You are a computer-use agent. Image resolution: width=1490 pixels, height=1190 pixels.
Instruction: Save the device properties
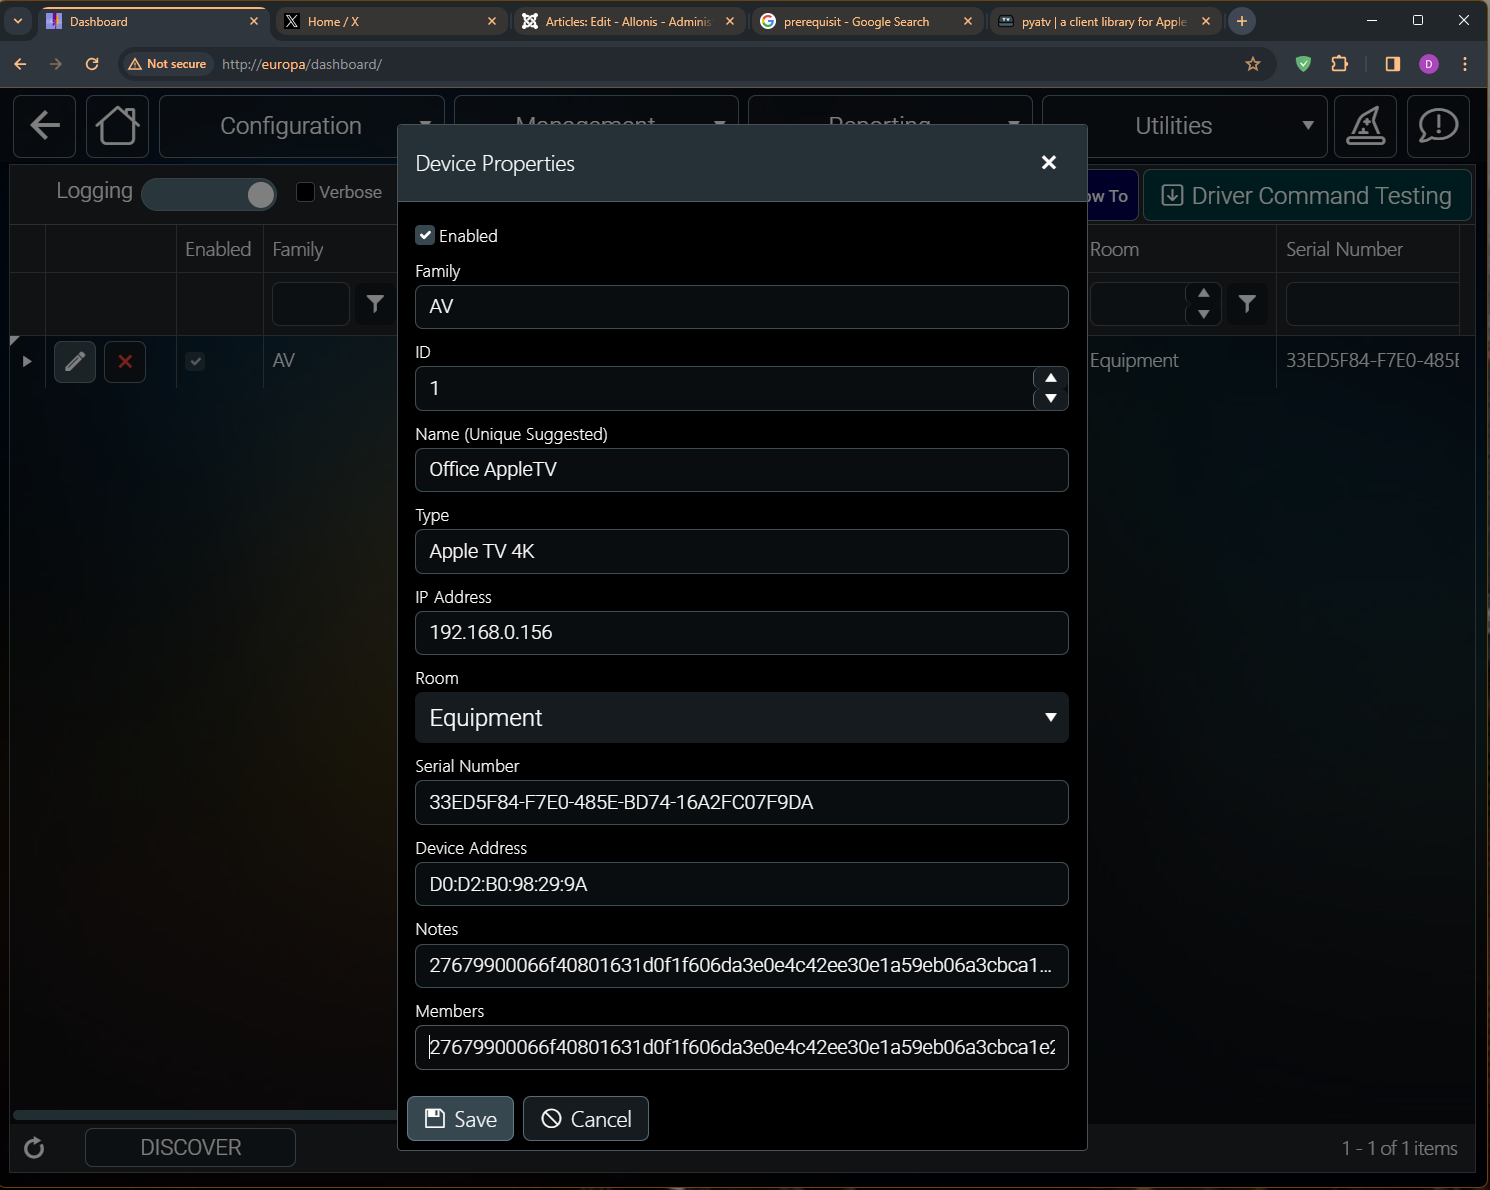point(460,1119)
